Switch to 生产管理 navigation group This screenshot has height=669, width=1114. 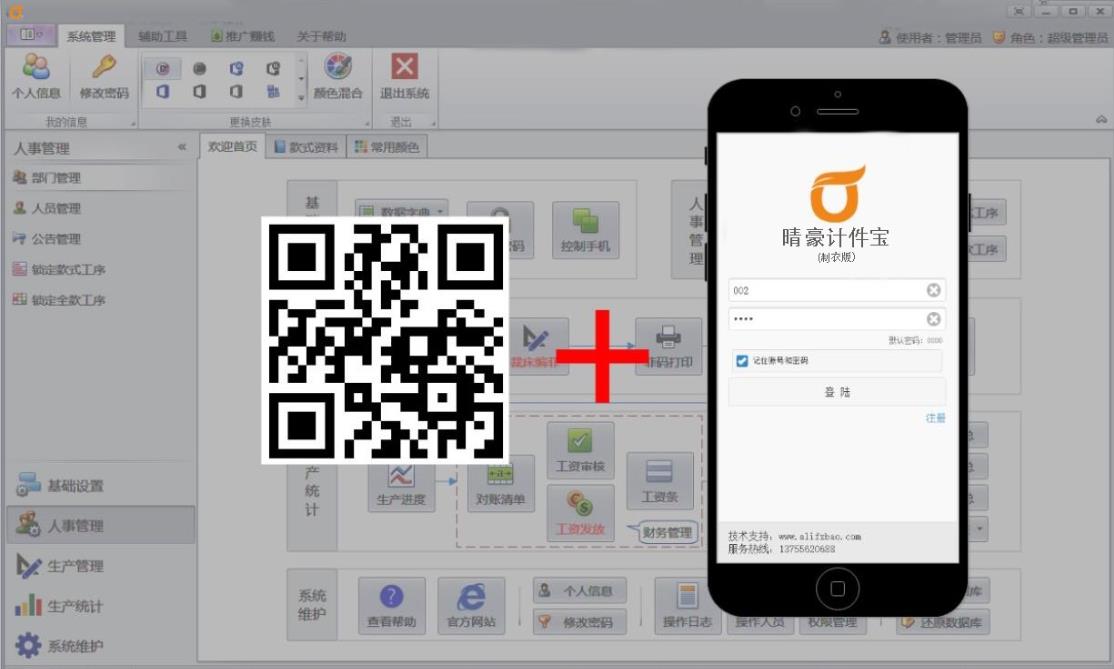point(101,566)
